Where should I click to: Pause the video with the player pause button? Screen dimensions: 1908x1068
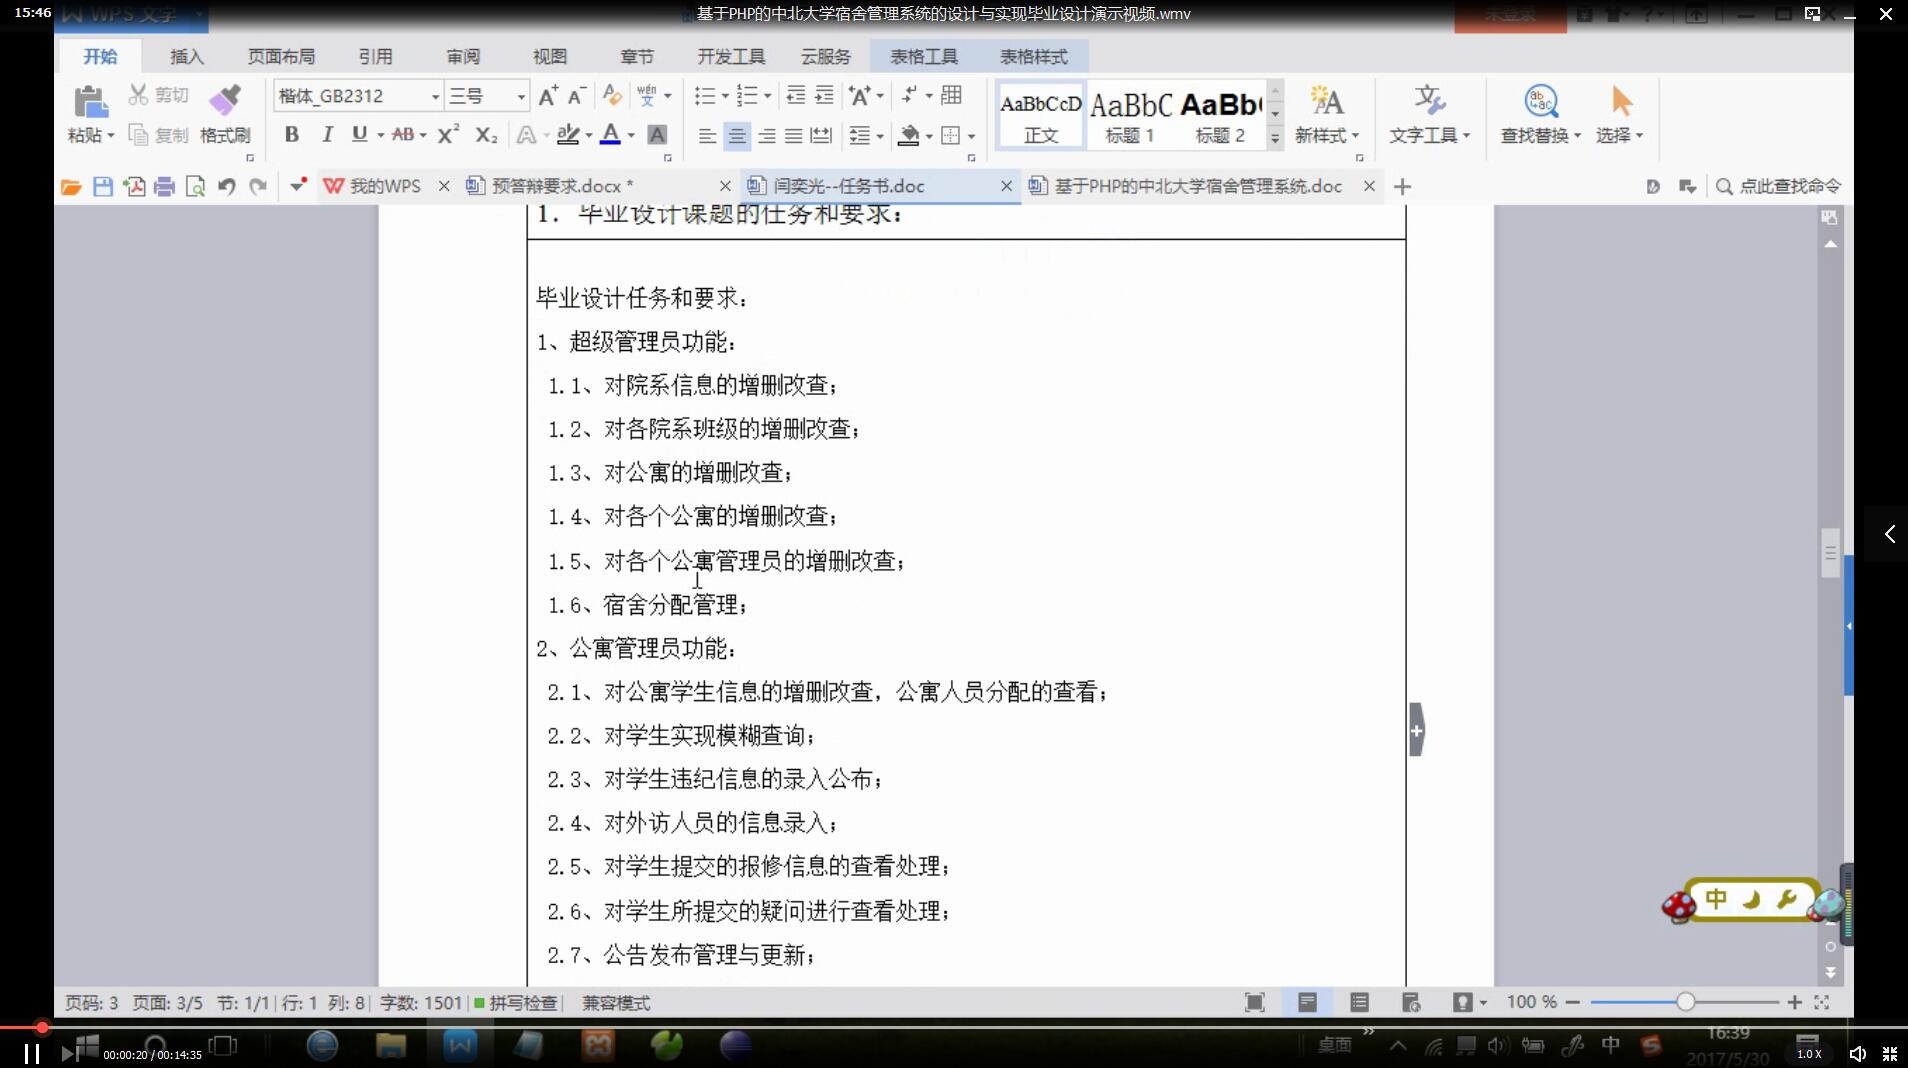[32, 1053]
